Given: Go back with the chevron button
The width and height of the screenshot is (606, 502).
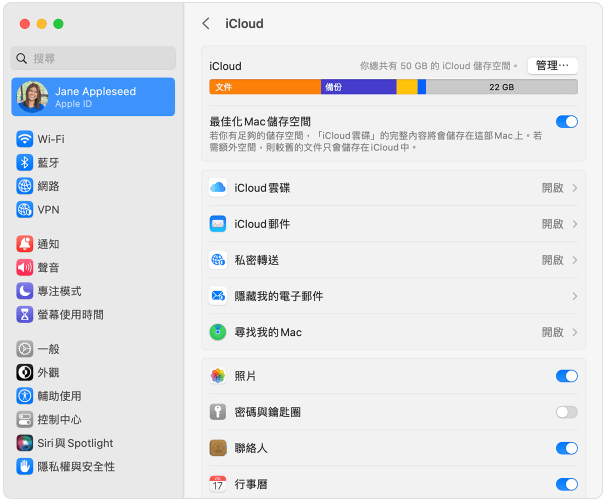Looking at the screenshot, I should tap(206, 23).
